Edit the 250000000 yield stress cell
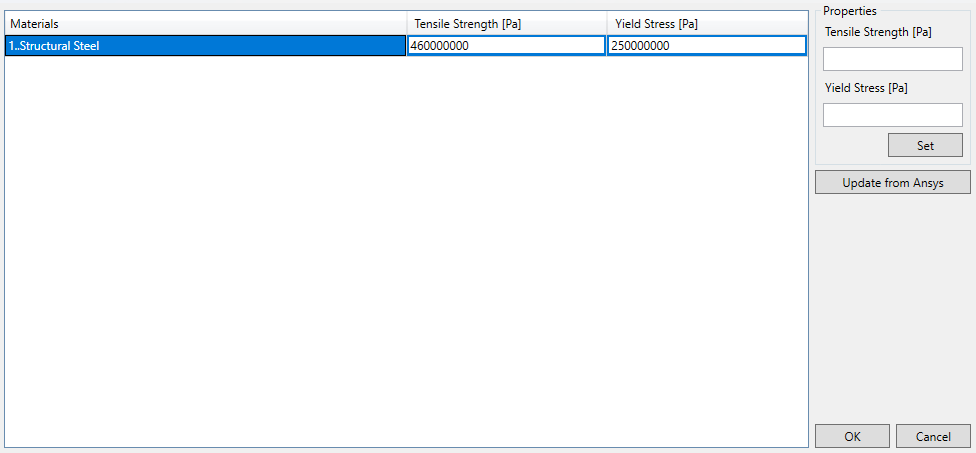976x453 pixels. point(706,45)
